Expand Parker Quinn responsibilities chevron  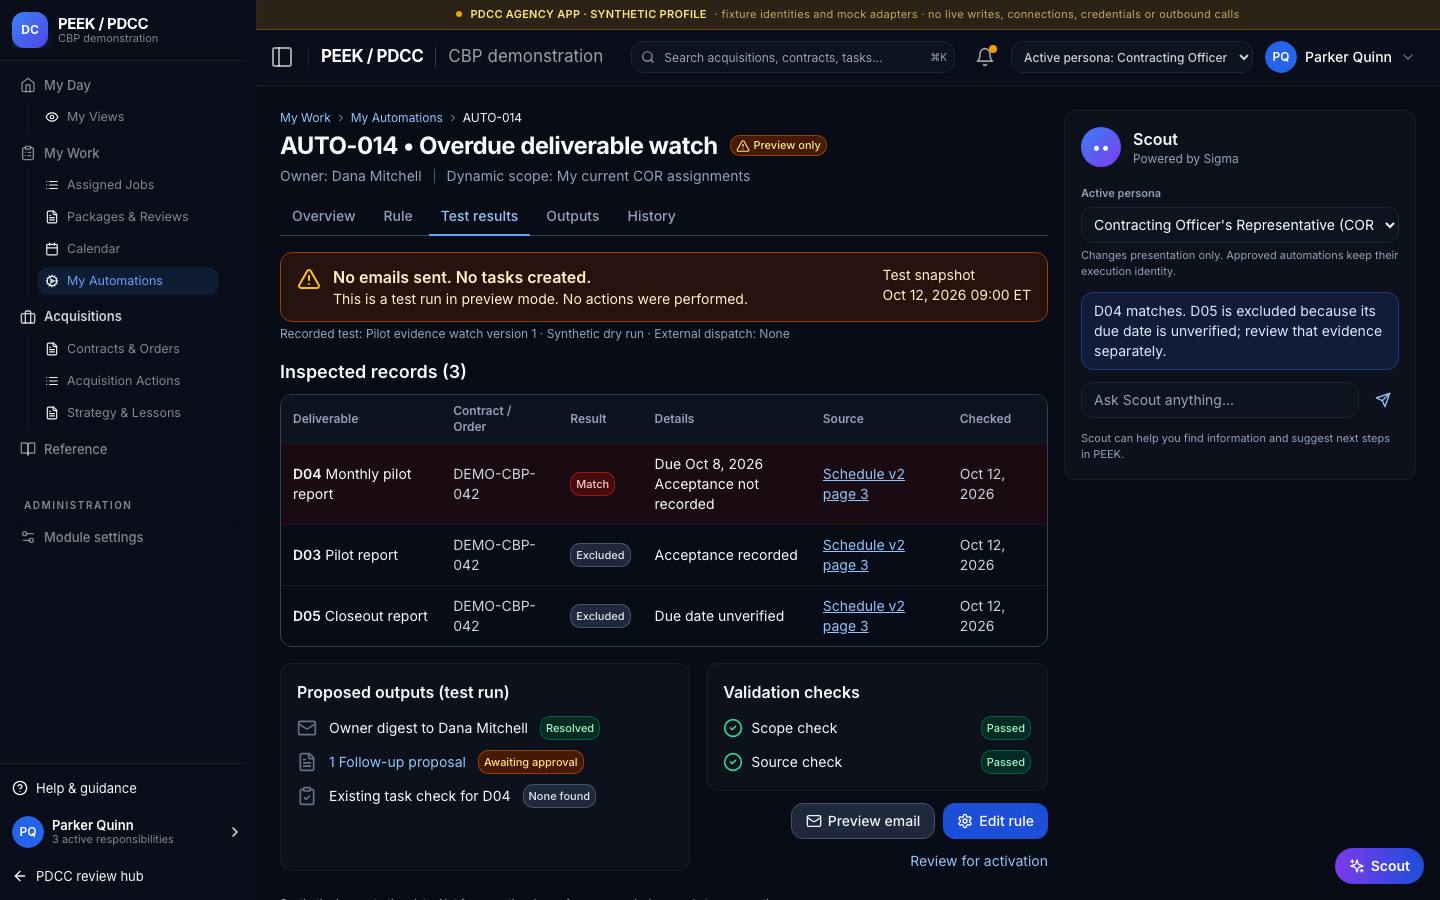point(235,832)
